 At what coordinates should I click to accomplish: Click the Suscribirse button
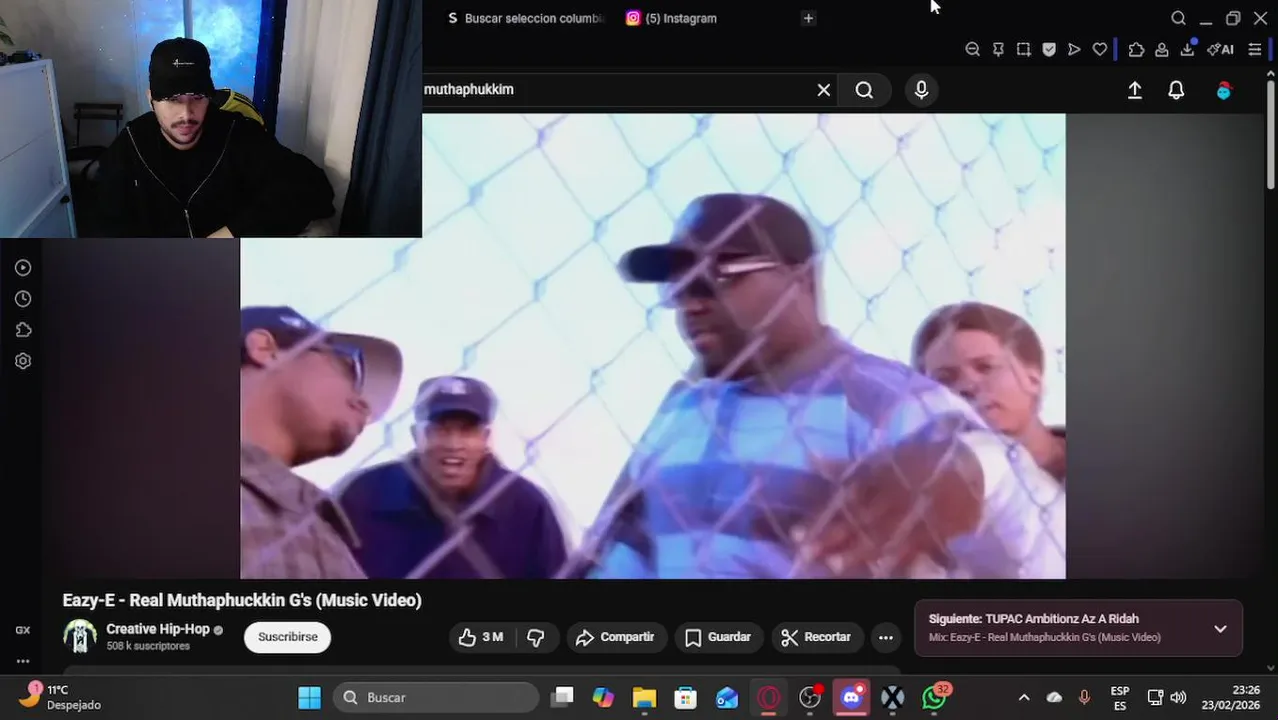click(x=288, y=637)
